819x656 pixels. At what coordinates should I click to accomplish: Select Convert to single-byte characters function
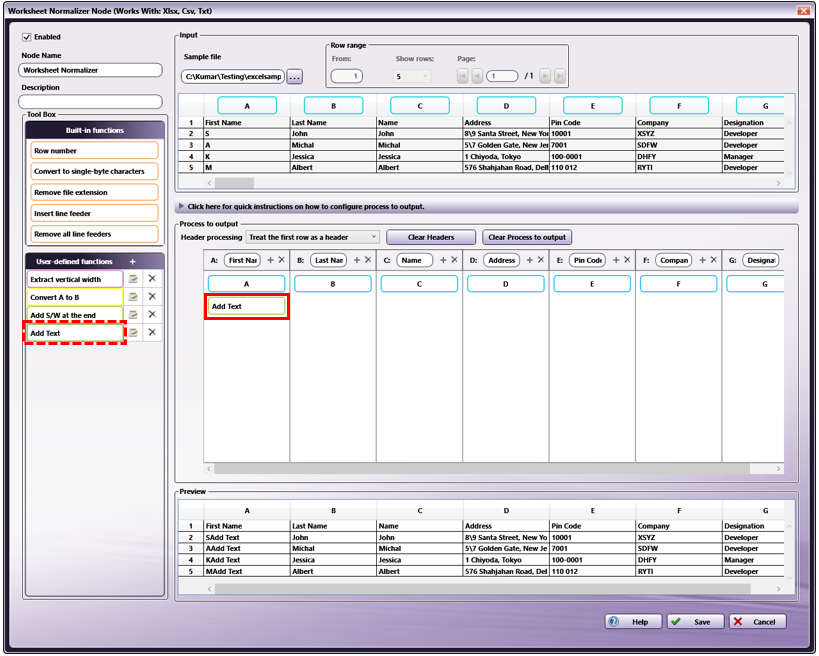point(94,171)
